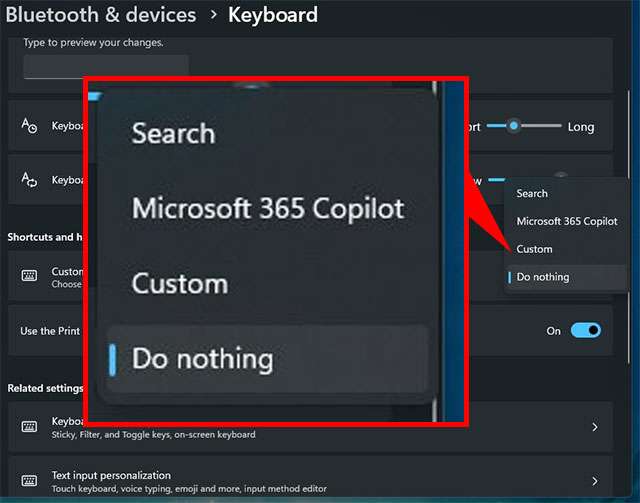This screenshot has width=640, height=503.
Task: Click the Long label beside delay slider
Action: pos(581,127)
